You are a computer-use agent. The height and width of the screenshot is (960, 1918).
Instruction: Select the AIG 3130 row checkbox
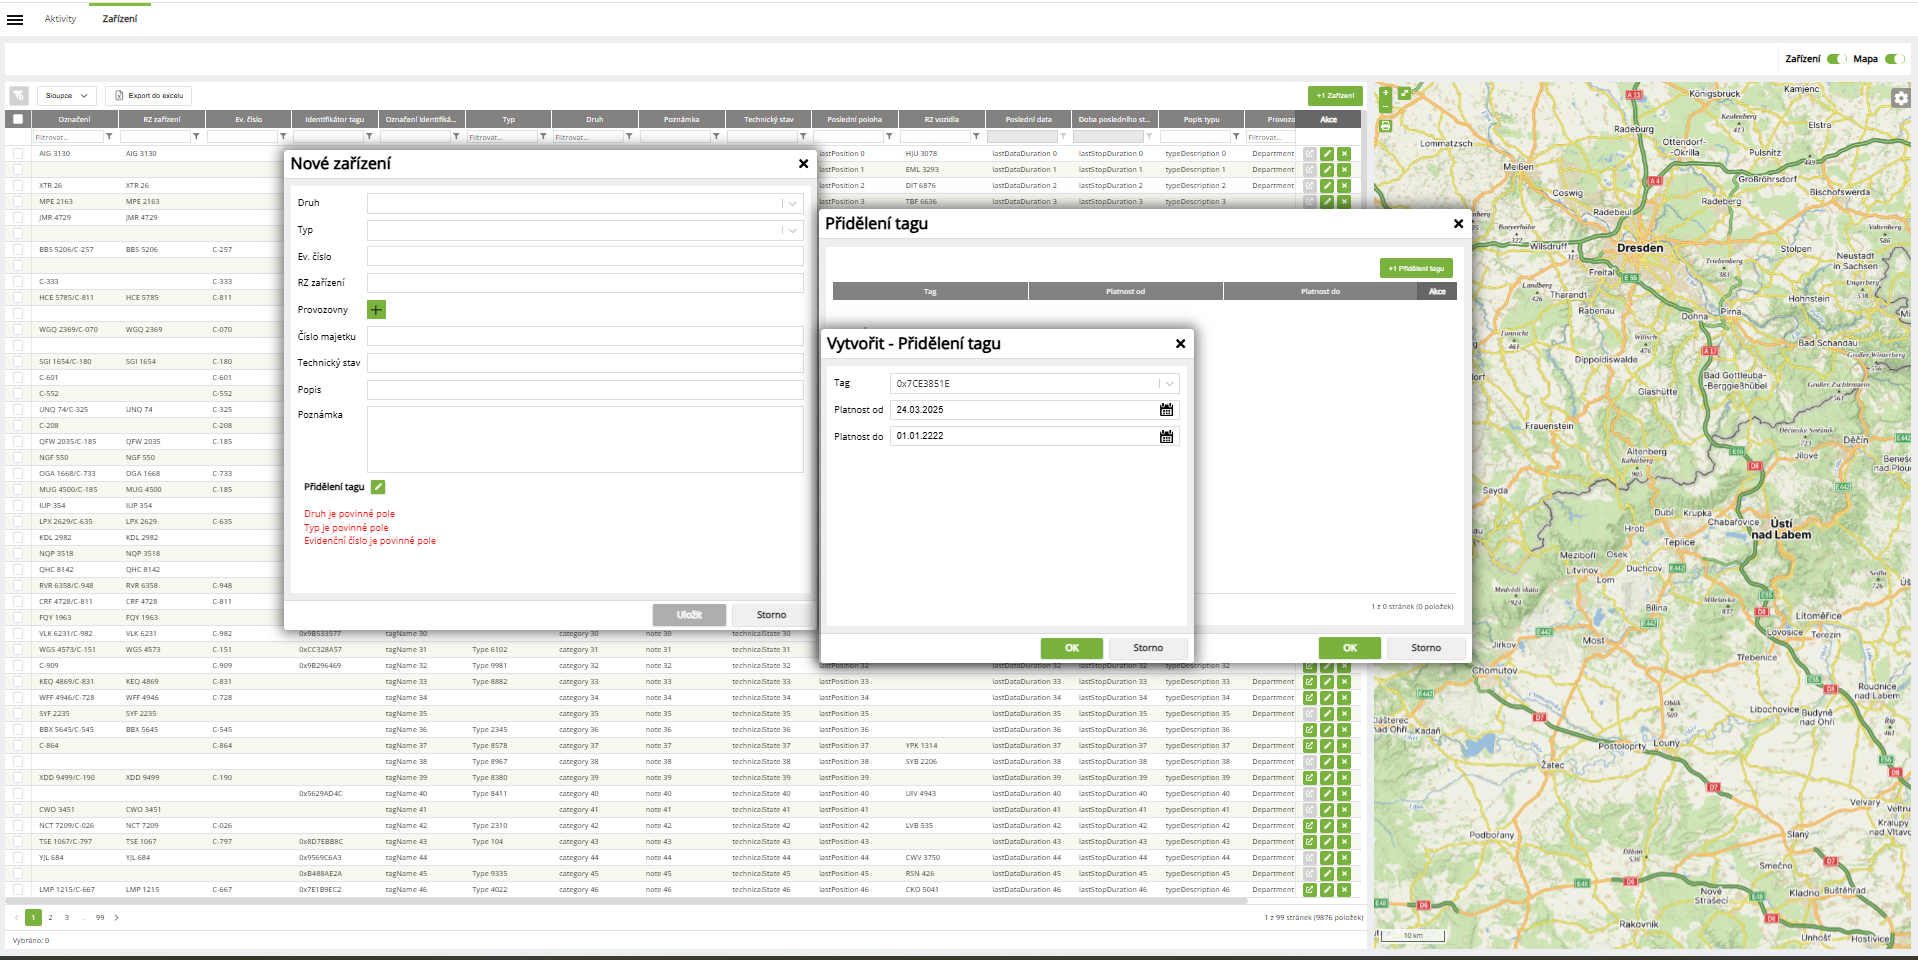point(18,154)
